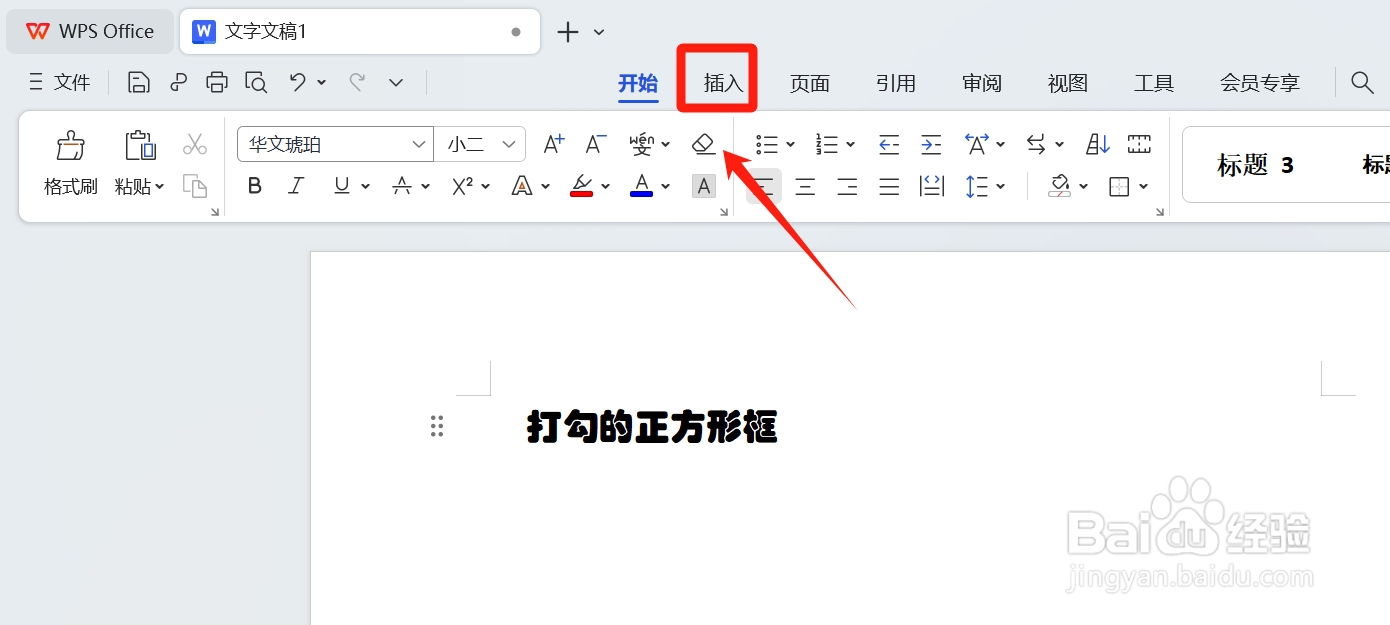Image resolution: width=1390 pixels, height=625 pixels.
Task: Switch to the 插入 ribbon tab
Action: point(717,84)
